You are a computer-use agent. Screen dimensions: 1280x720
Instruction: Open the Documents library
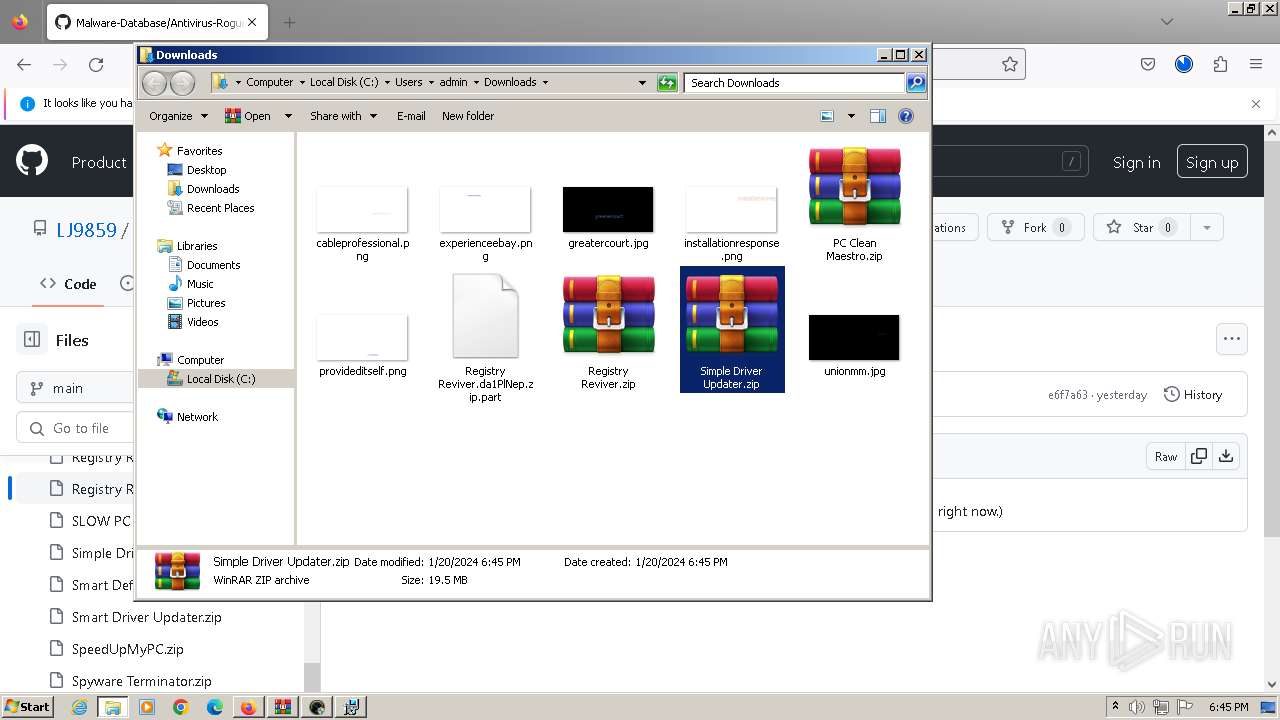(x=214, y=265)
